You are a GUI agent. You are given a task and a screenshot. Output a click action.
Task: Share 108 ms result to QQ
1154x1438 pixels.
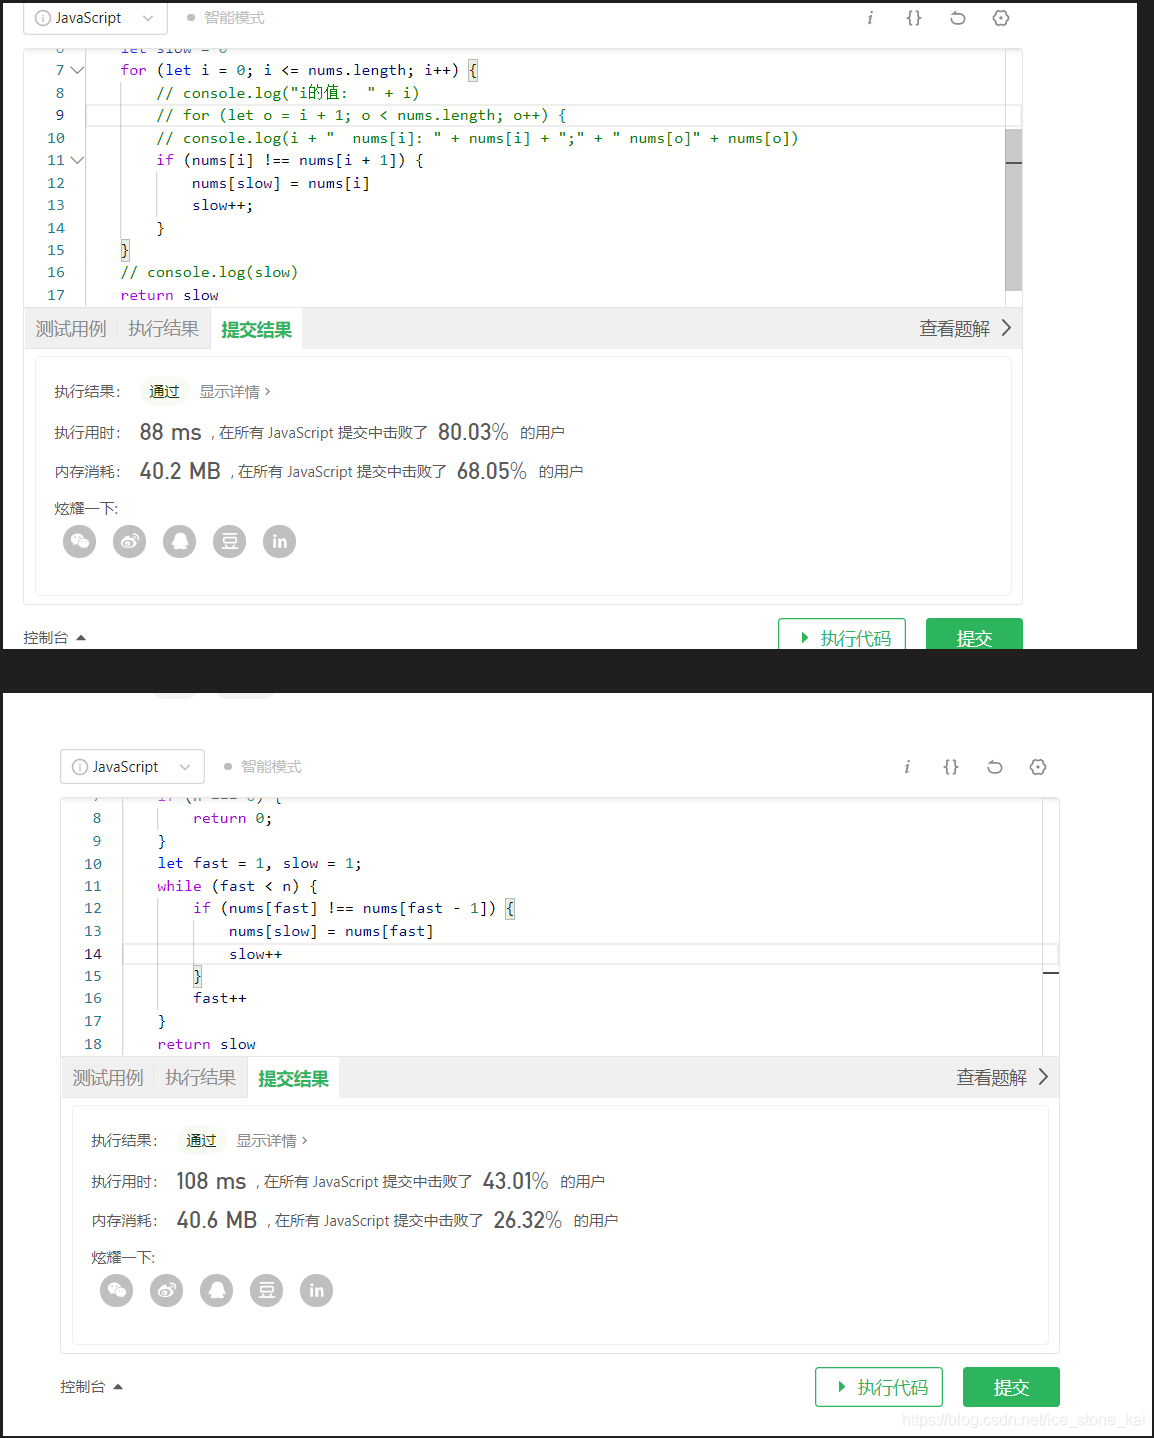[217, 1291]
